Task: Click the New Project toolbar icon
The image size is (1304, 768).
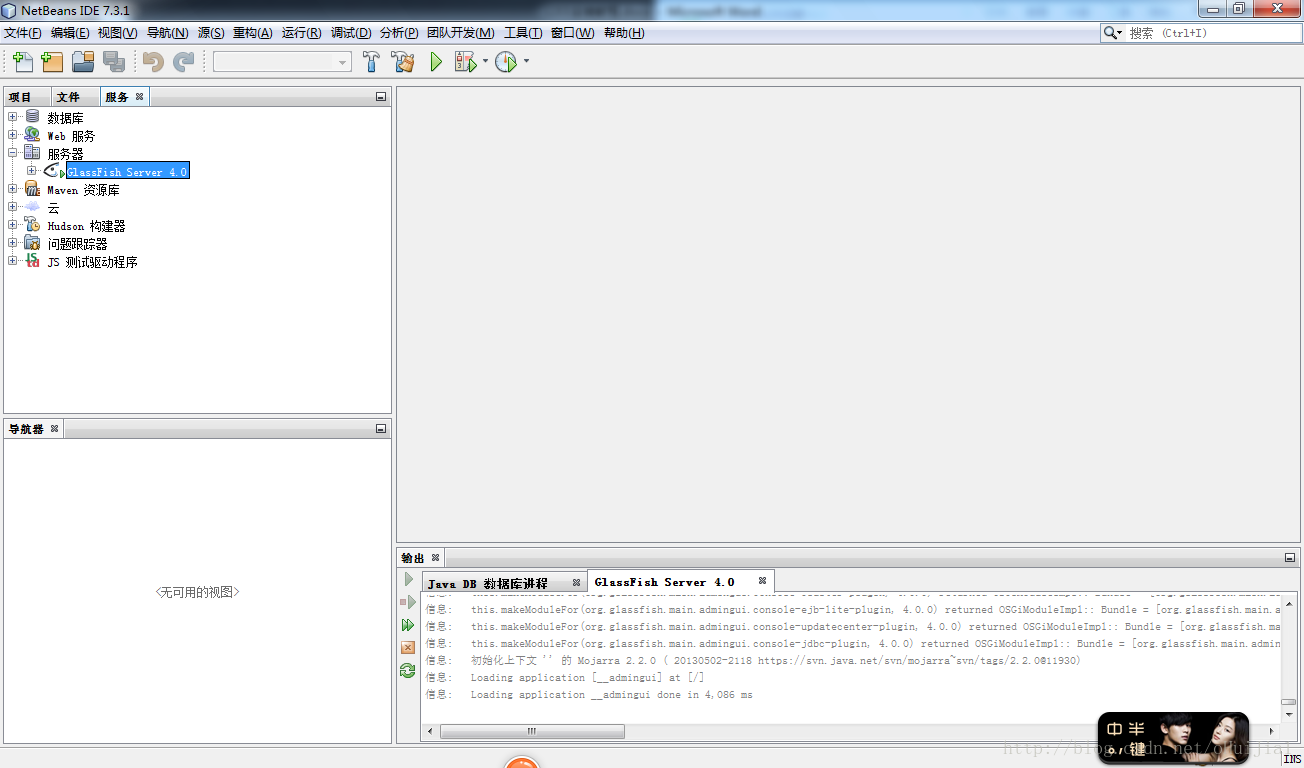Action: 52,62
